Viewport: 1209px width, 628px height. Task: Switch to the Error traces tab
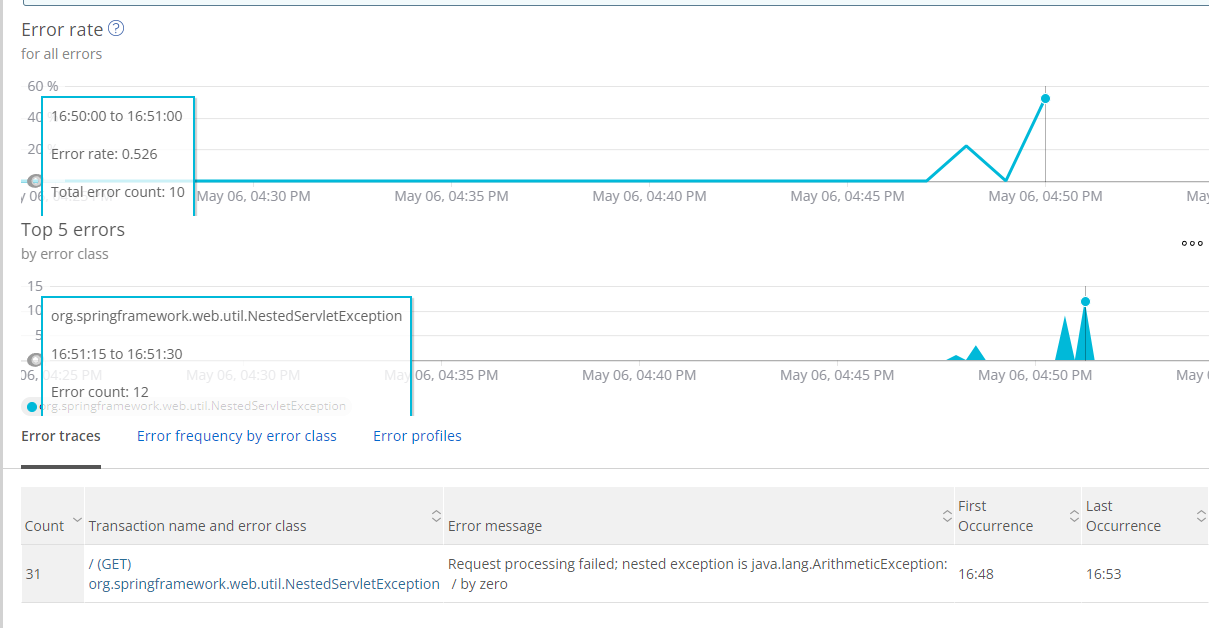61,436
